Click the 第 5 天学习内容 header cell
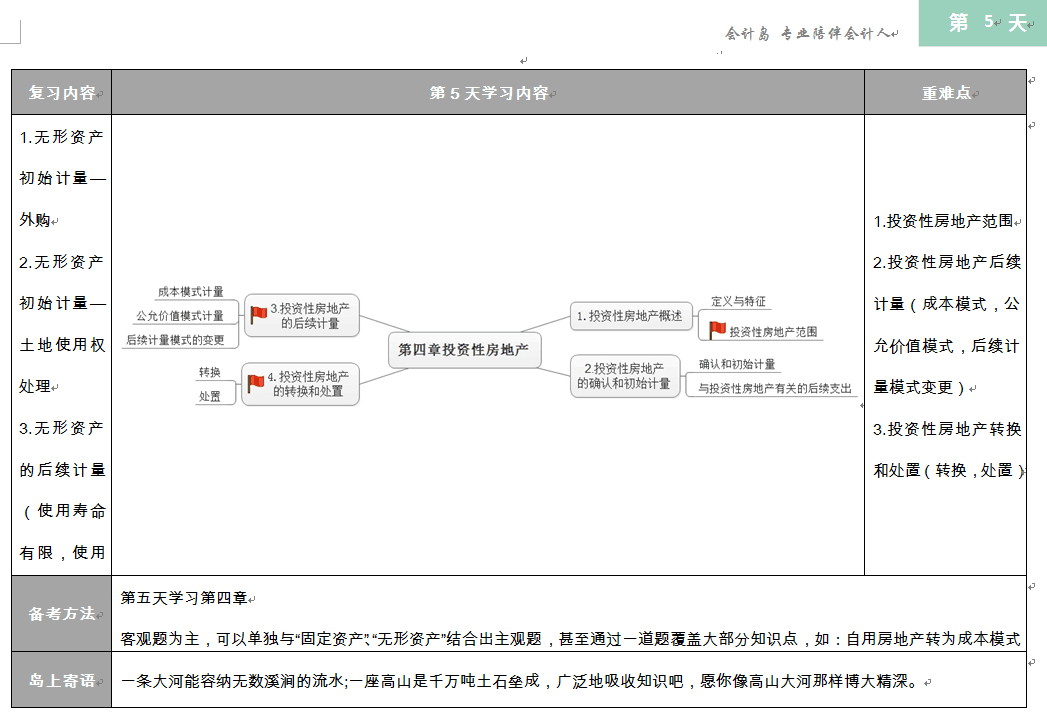The width and height of the screenshot is (1047, 717). click(x=488, y=93)
